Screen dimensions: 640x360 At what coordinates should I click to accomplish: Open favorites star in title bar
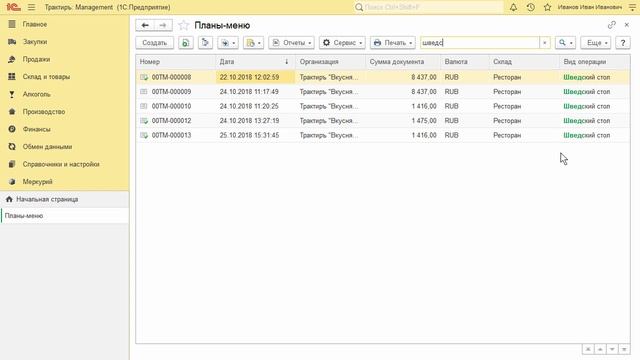[547, 7]
